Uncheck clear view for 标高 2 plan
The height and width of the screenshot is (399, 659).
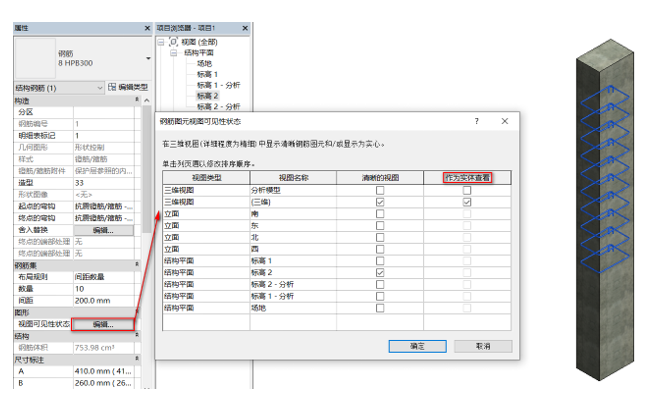point(380,272)
